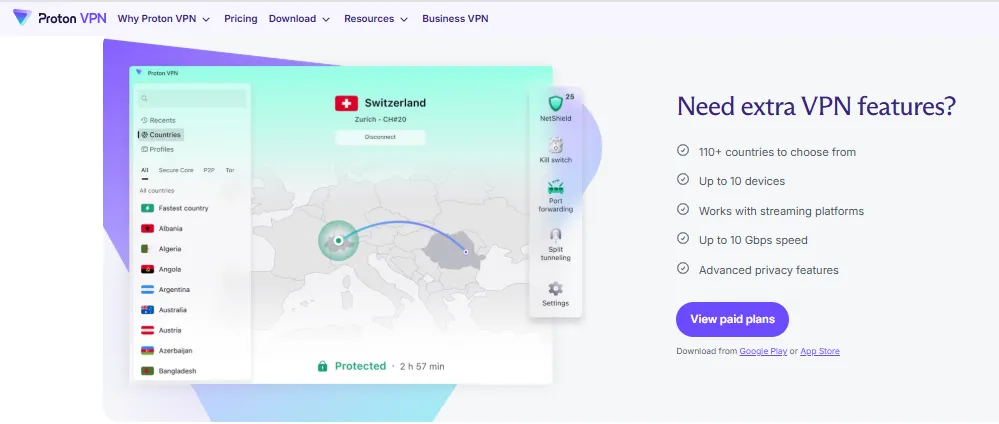Switch to the Secure Core tab

point(176,170)
